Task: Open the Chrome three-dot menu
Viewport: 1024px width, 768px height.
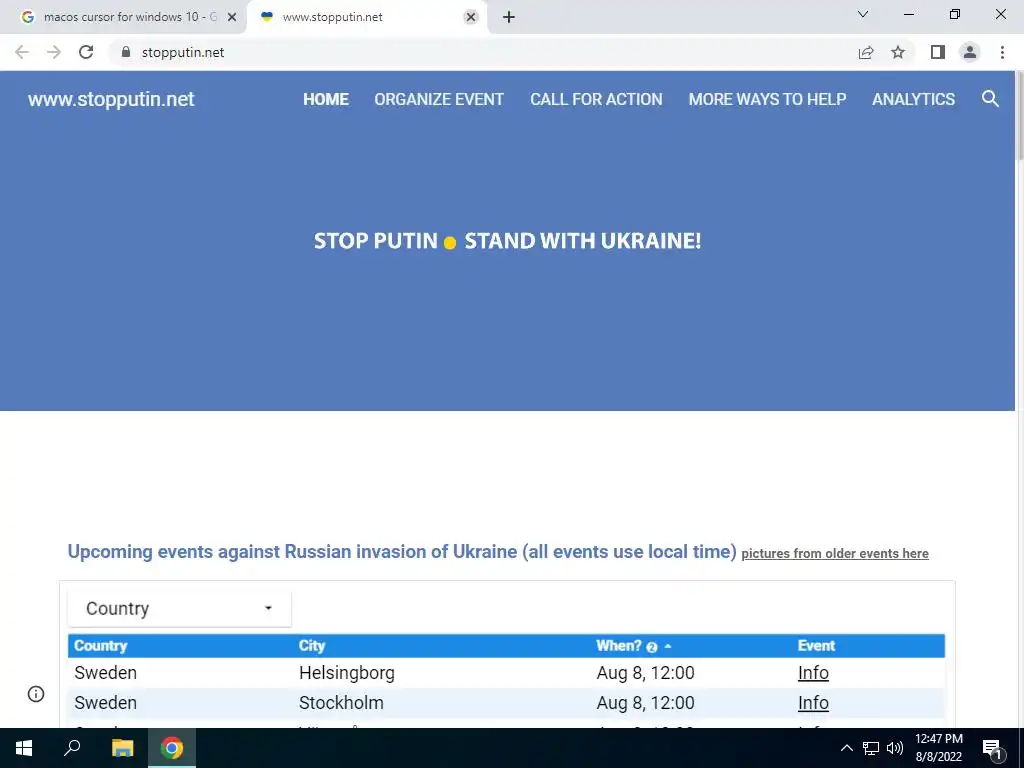Action: pos(1002,52)
